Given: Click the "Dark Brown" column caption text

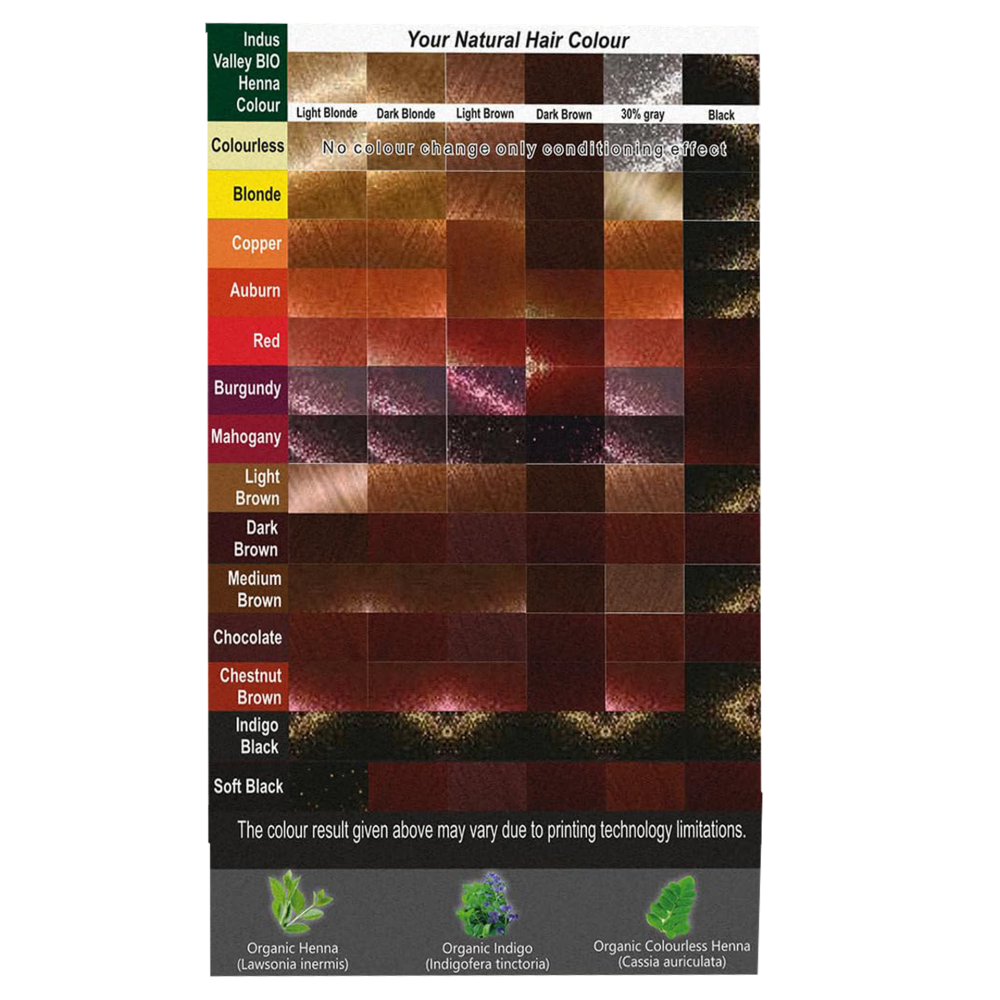Looking at the screenshot, I should 564,115.
